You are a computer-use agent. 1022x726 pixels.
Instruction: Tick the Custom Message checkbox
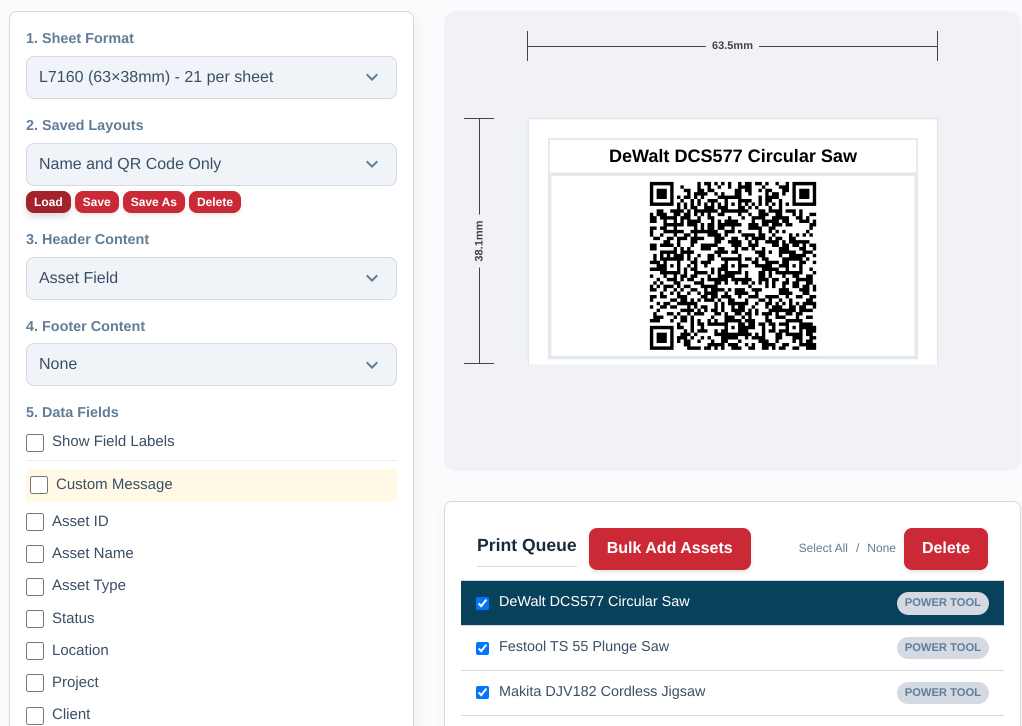pos(39,485)
